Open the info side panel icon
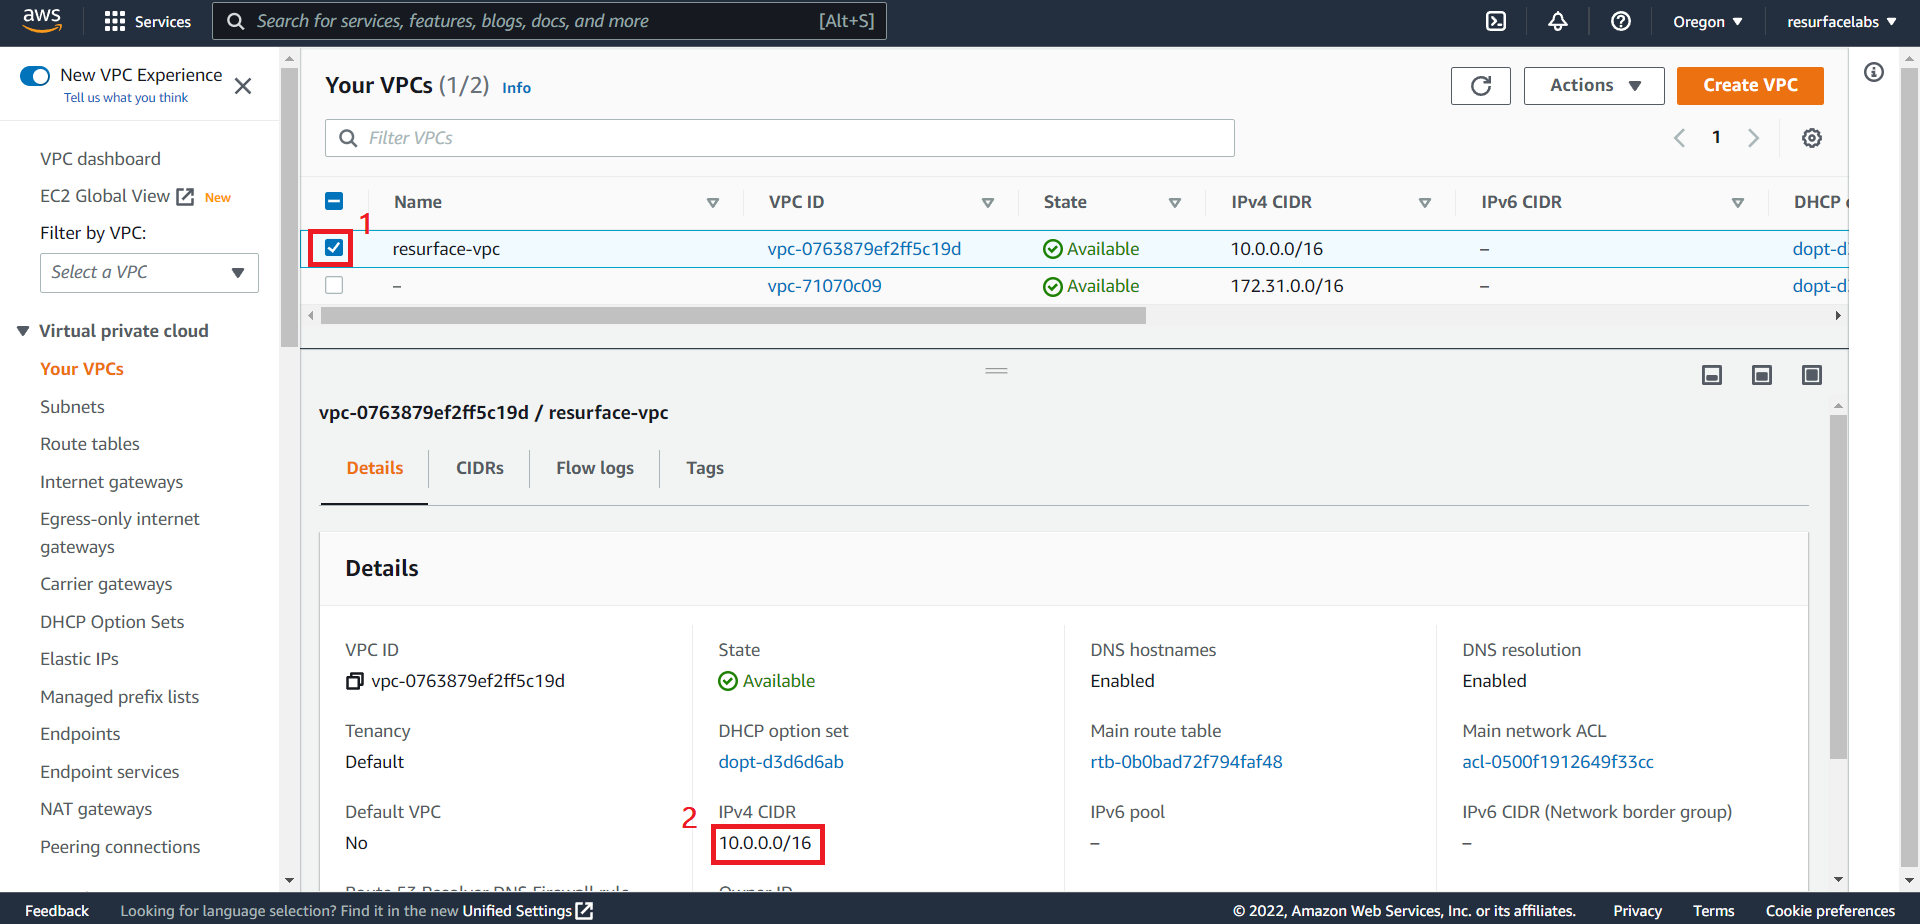The image size is (1920, 924). [x=1874, y=72]
